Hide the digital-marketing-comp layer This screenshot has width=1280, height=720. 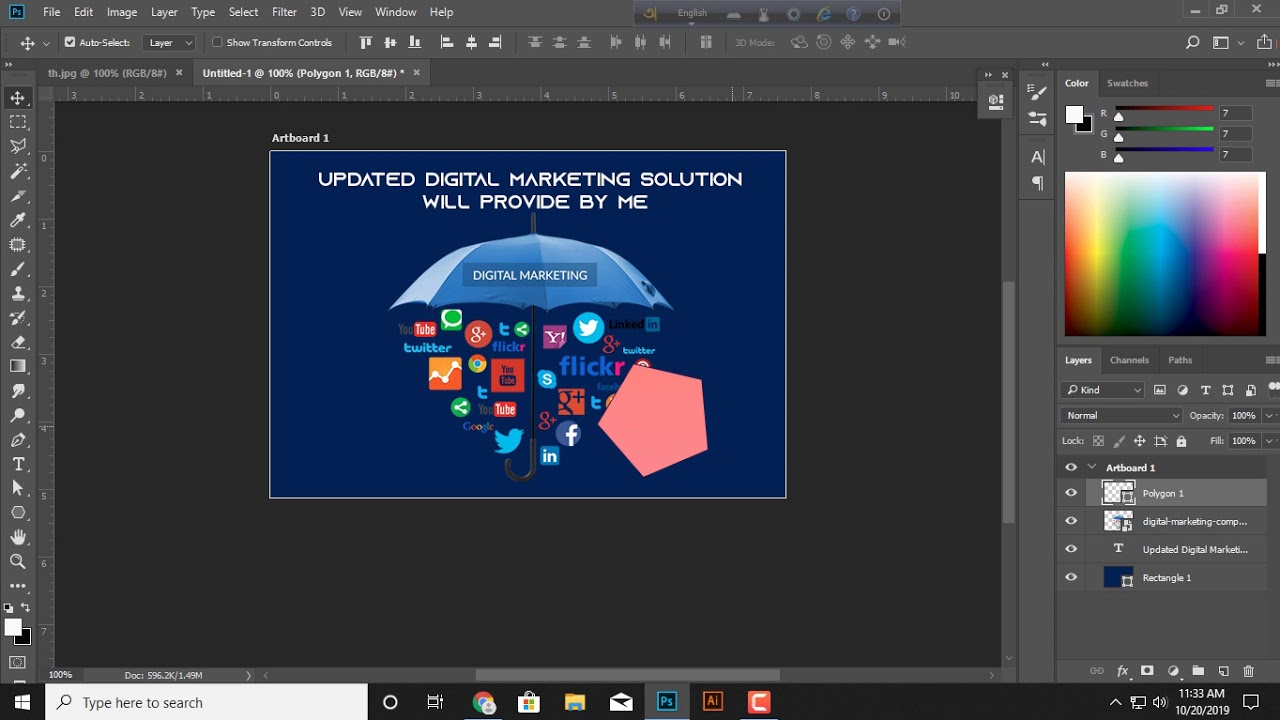tap(1071, 521)
